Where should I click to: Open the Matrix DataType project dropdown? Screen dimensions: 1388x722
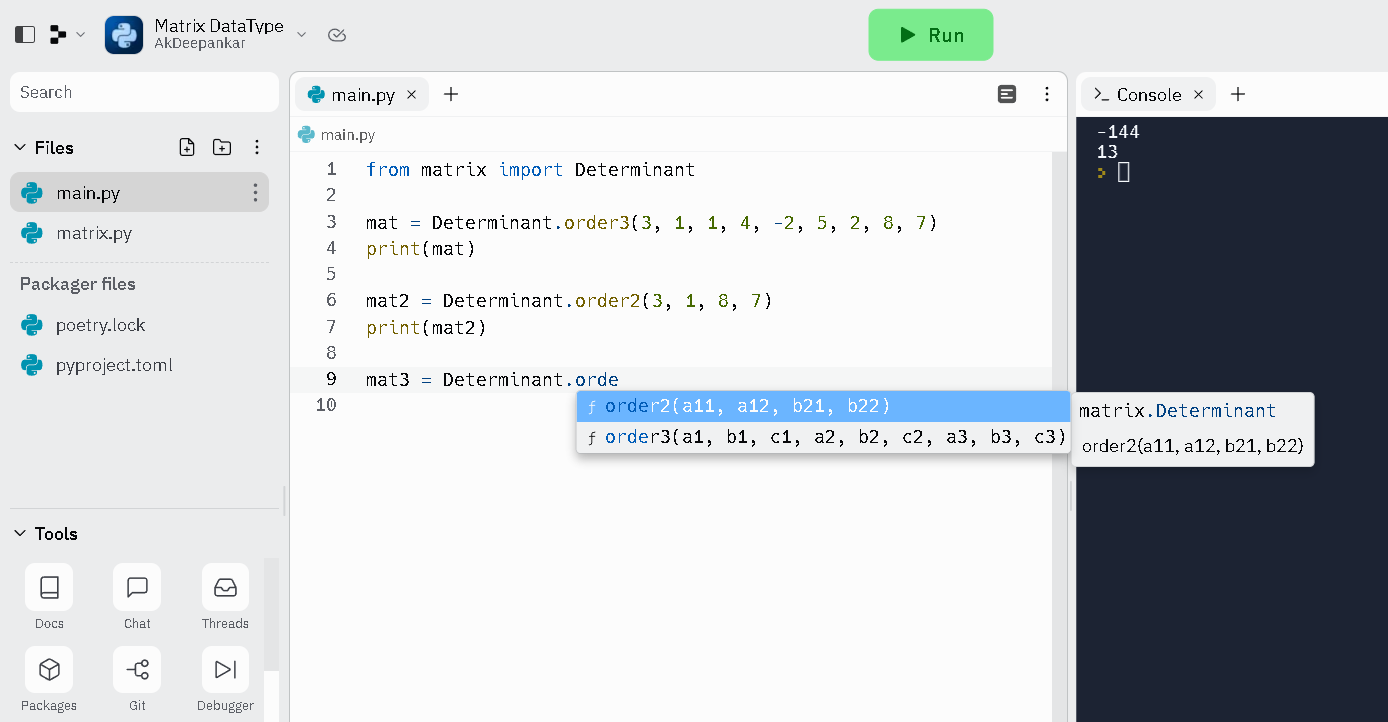pyautogui.click(x=300, y=33)
